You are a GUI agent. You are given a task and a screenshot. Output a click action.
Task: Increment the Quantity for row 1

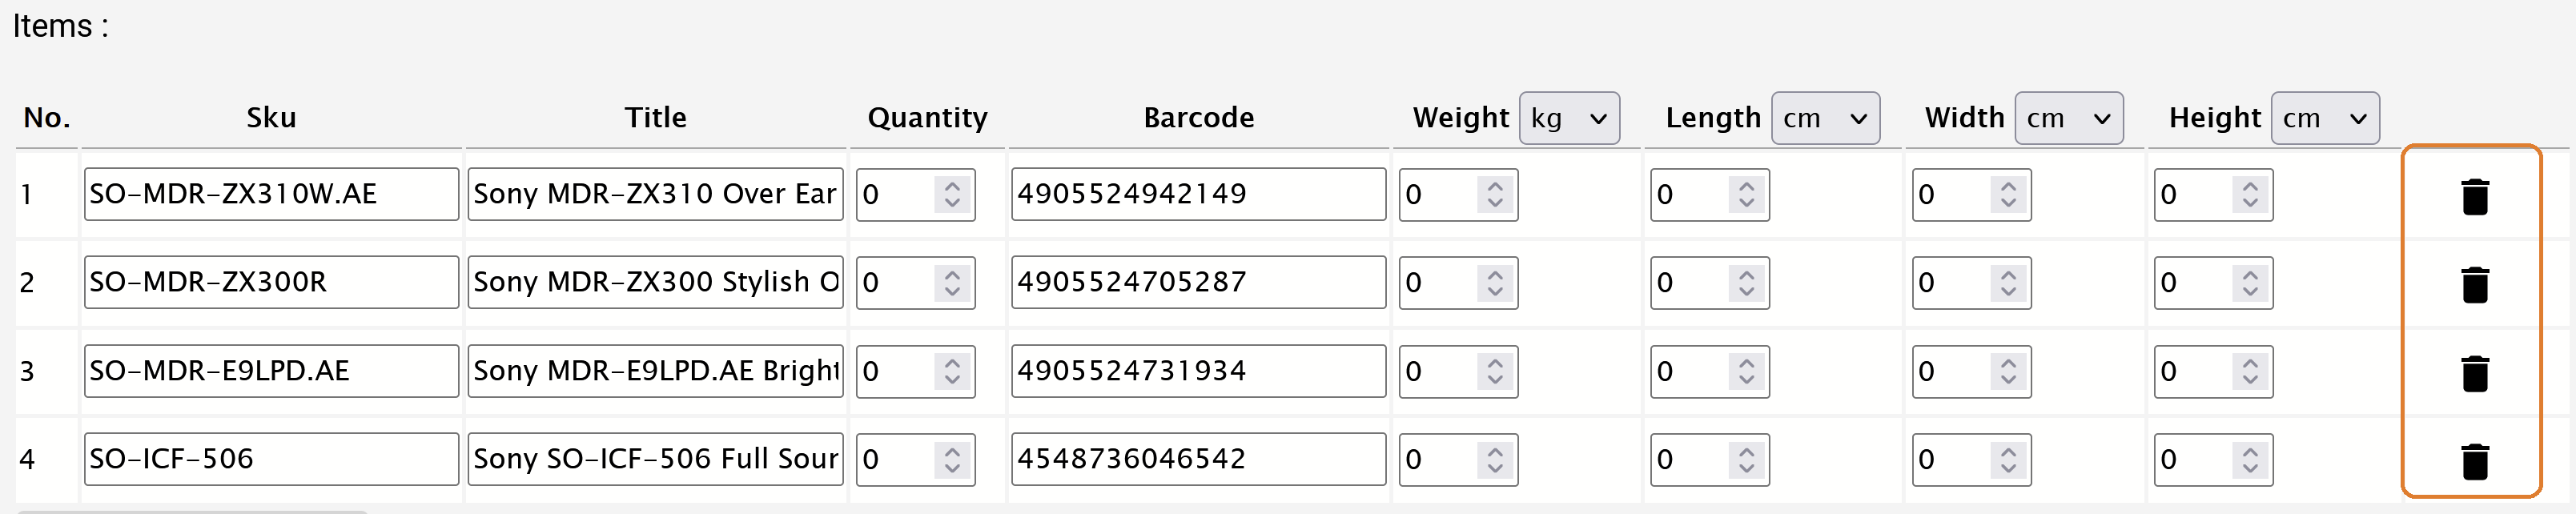[951, 186]
